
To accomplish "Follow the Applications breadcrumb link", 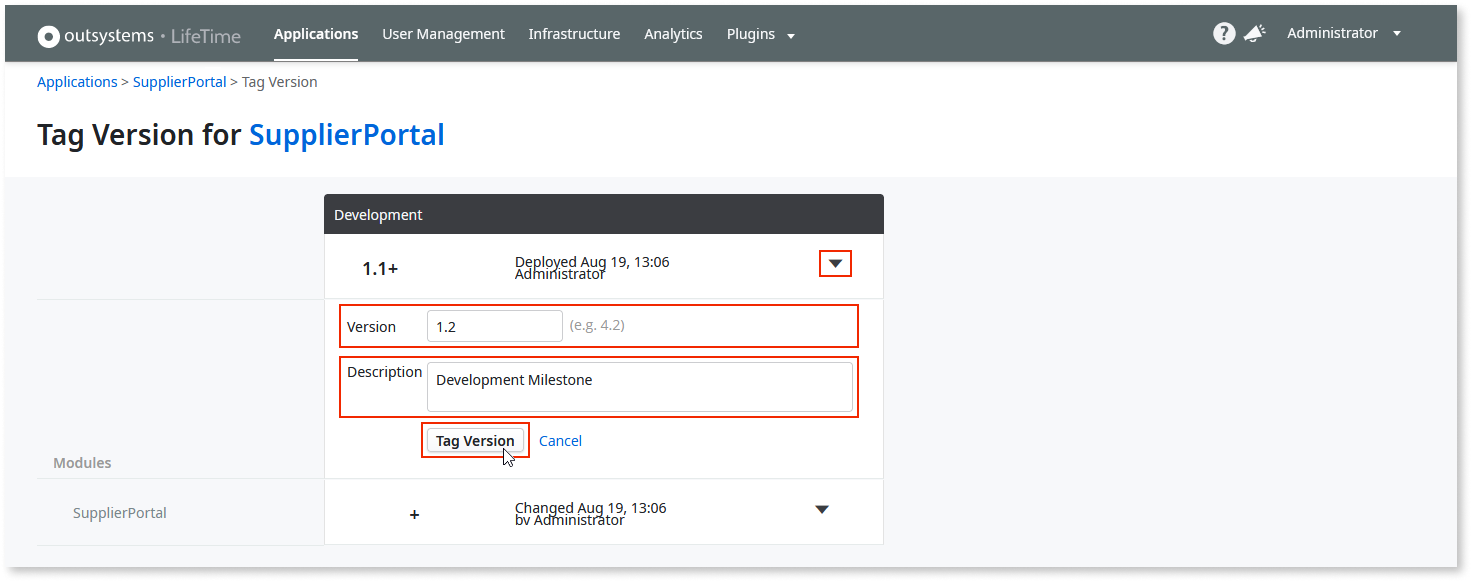I will click(77, 81).
